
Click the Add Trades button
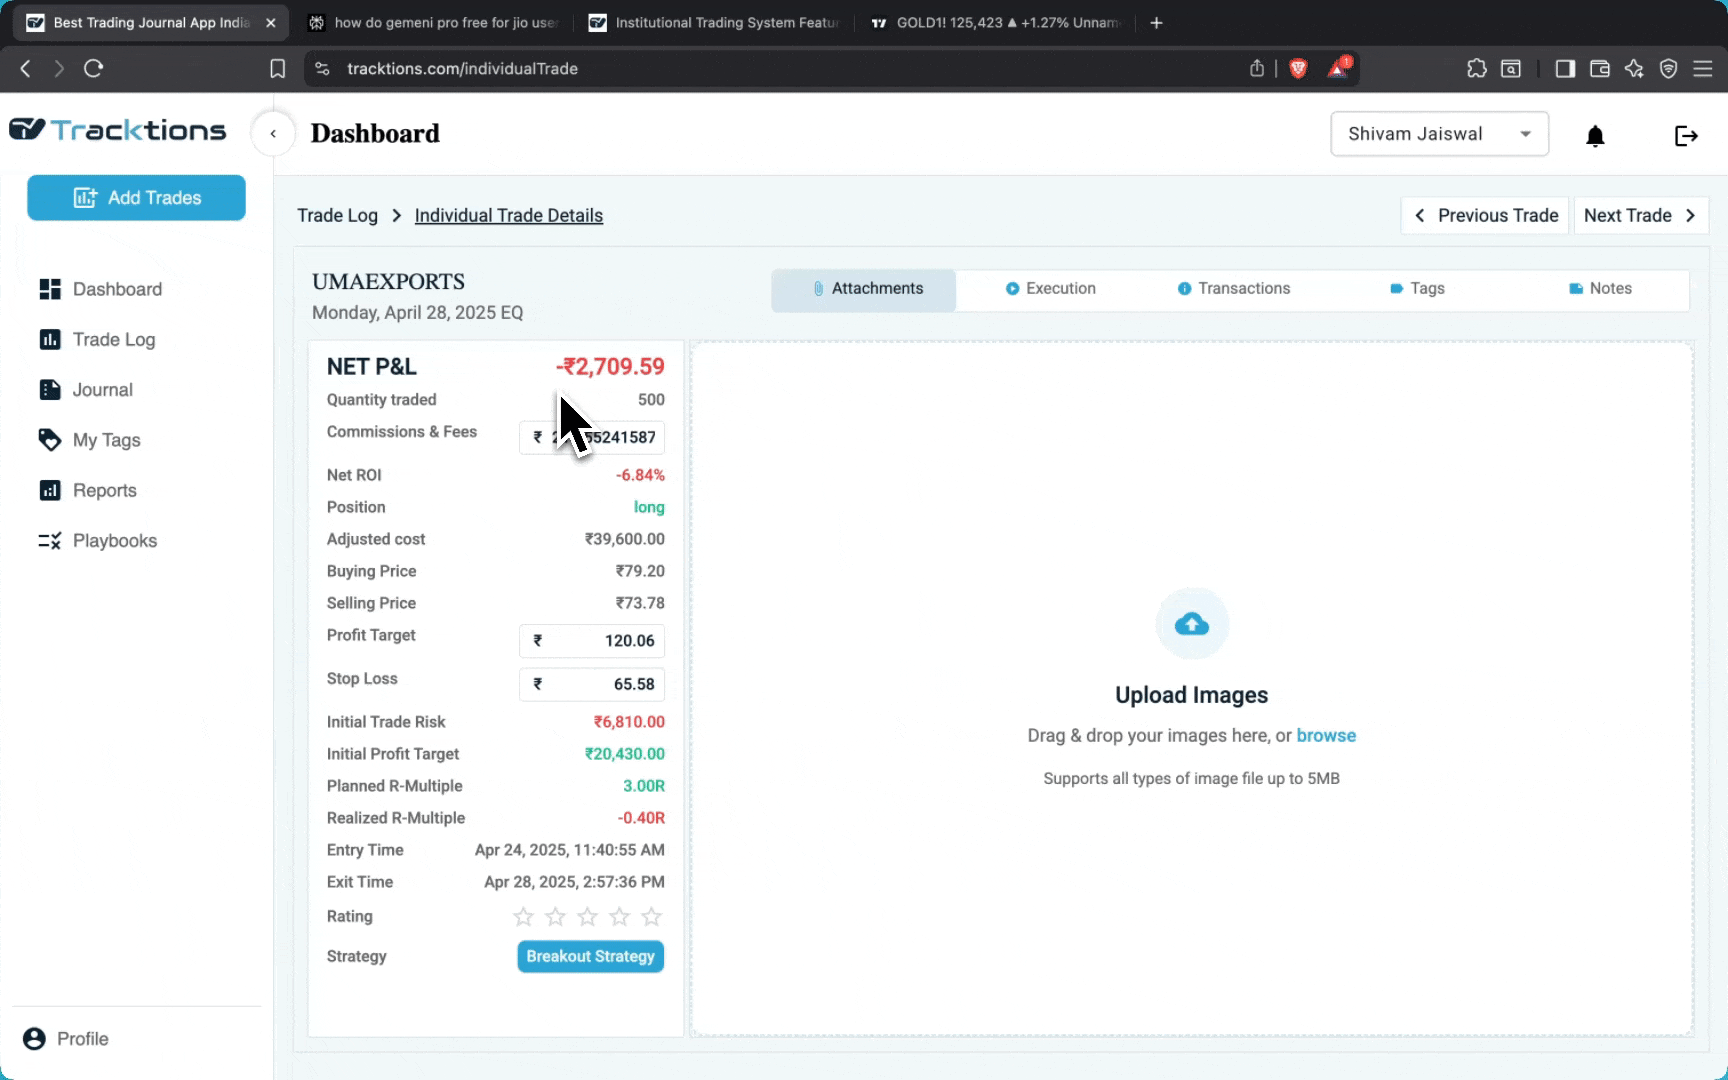click(x=137, y=198)
